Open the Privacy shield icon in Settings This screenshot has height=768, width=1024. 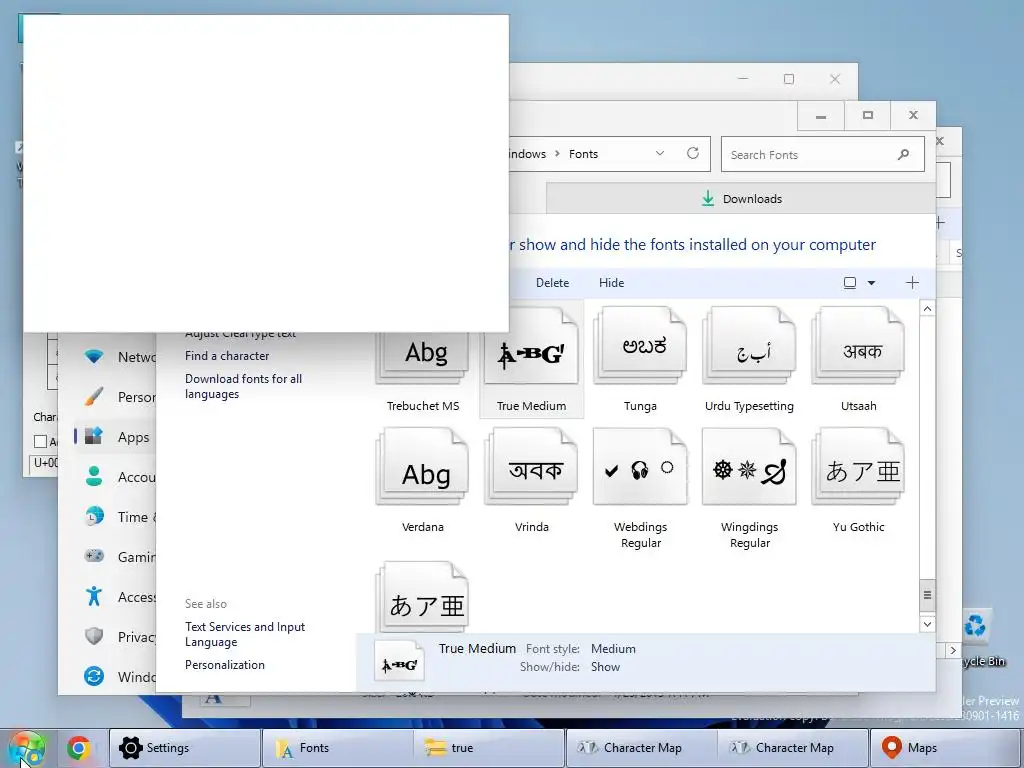click(x=94, y=636)
